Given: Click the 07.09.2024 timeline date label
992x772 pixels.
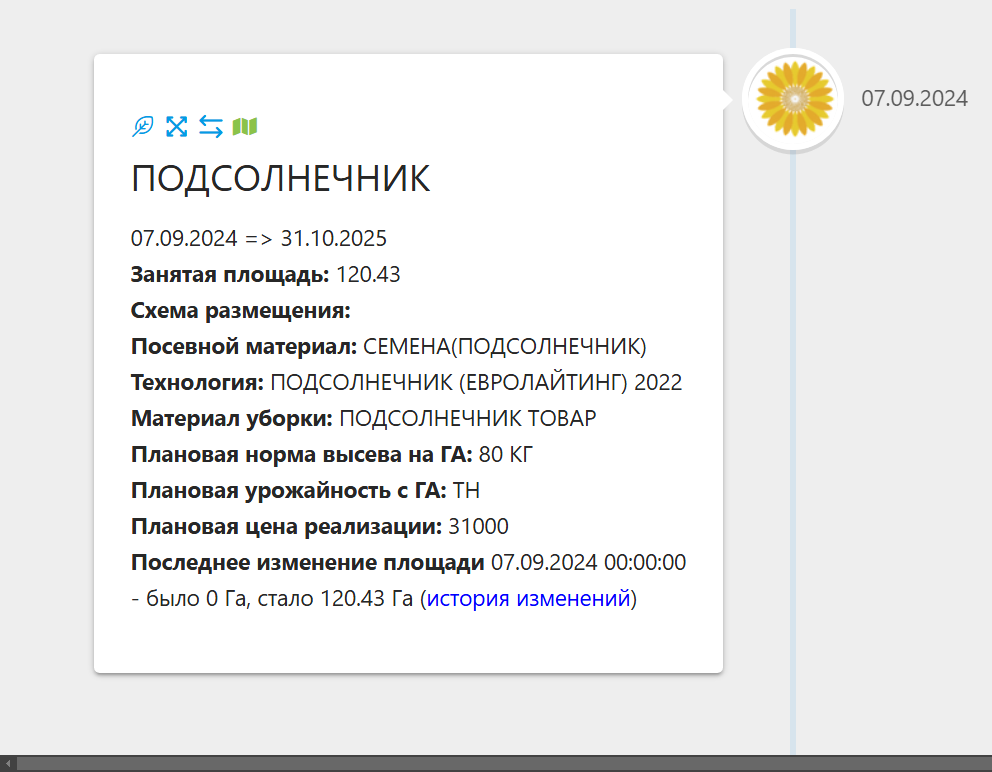Looking at the screenshot, I should click(914, 98).
